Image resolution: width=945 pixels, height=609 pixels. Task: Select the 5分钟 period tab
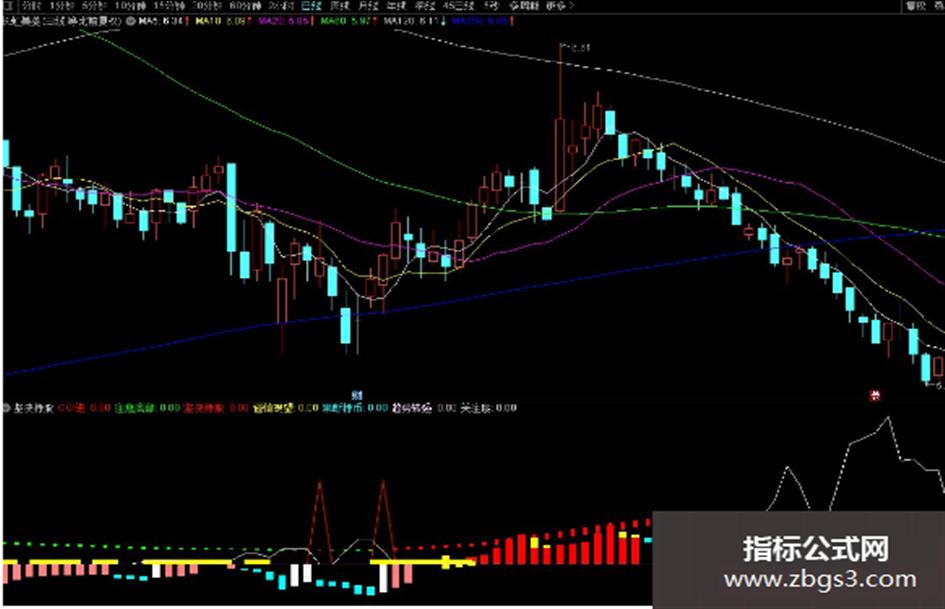tap(93, 6)
